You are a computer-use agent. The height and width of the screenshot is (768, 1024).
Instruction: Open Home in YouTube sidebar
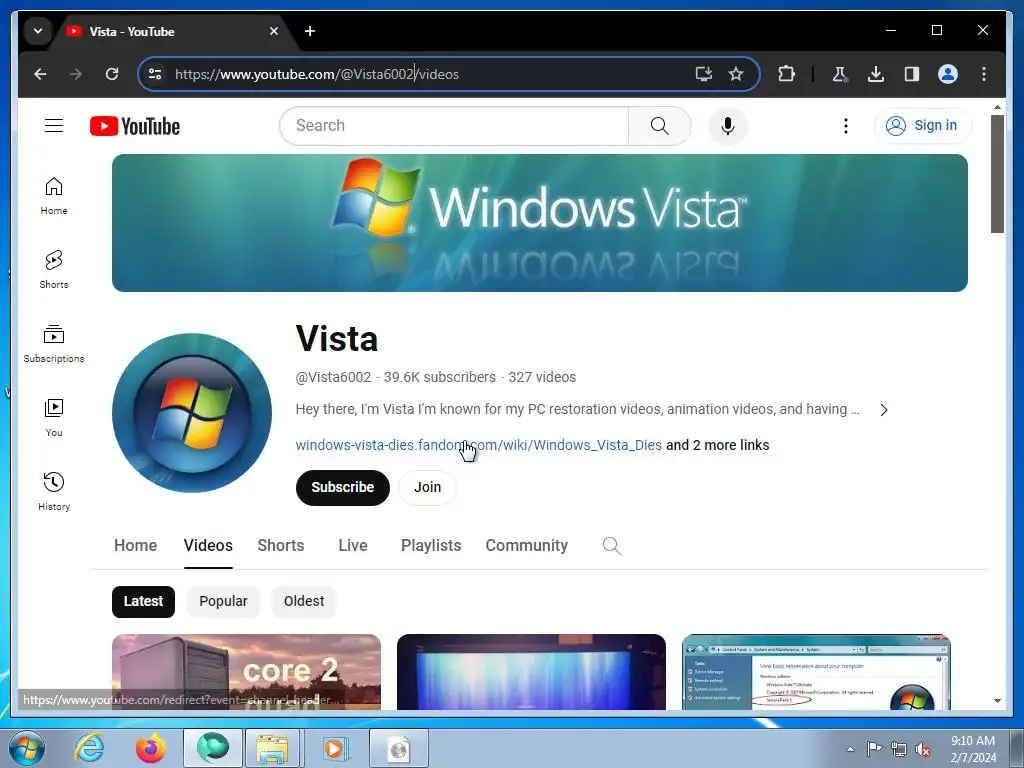tap(54, 196)
